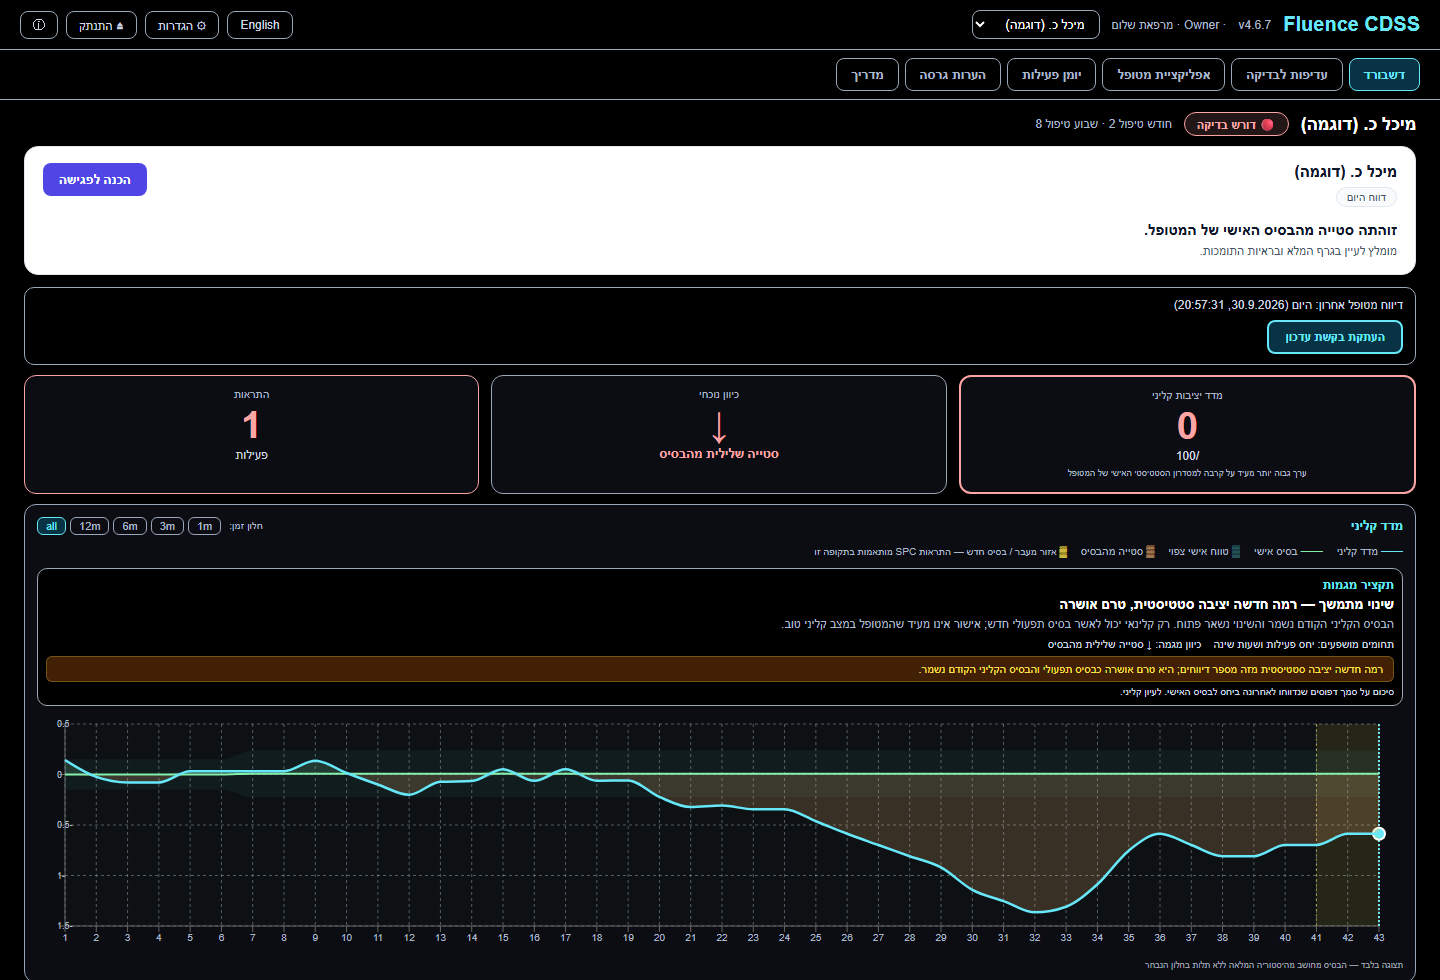The image size is (1440, 980).
Task: Click the הכנה לפגישה button
Action: tap(95, 180)
